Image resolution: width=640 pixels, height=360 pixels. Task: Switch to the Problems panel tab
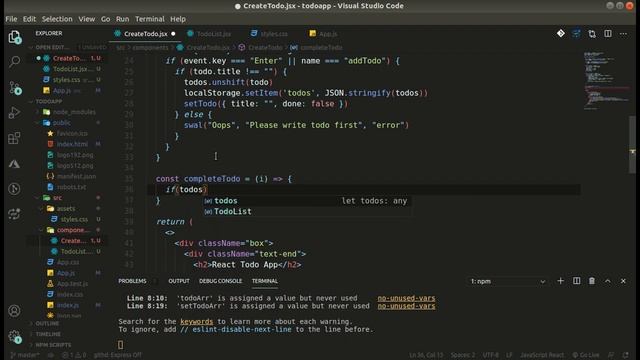[x=132, y=281]
